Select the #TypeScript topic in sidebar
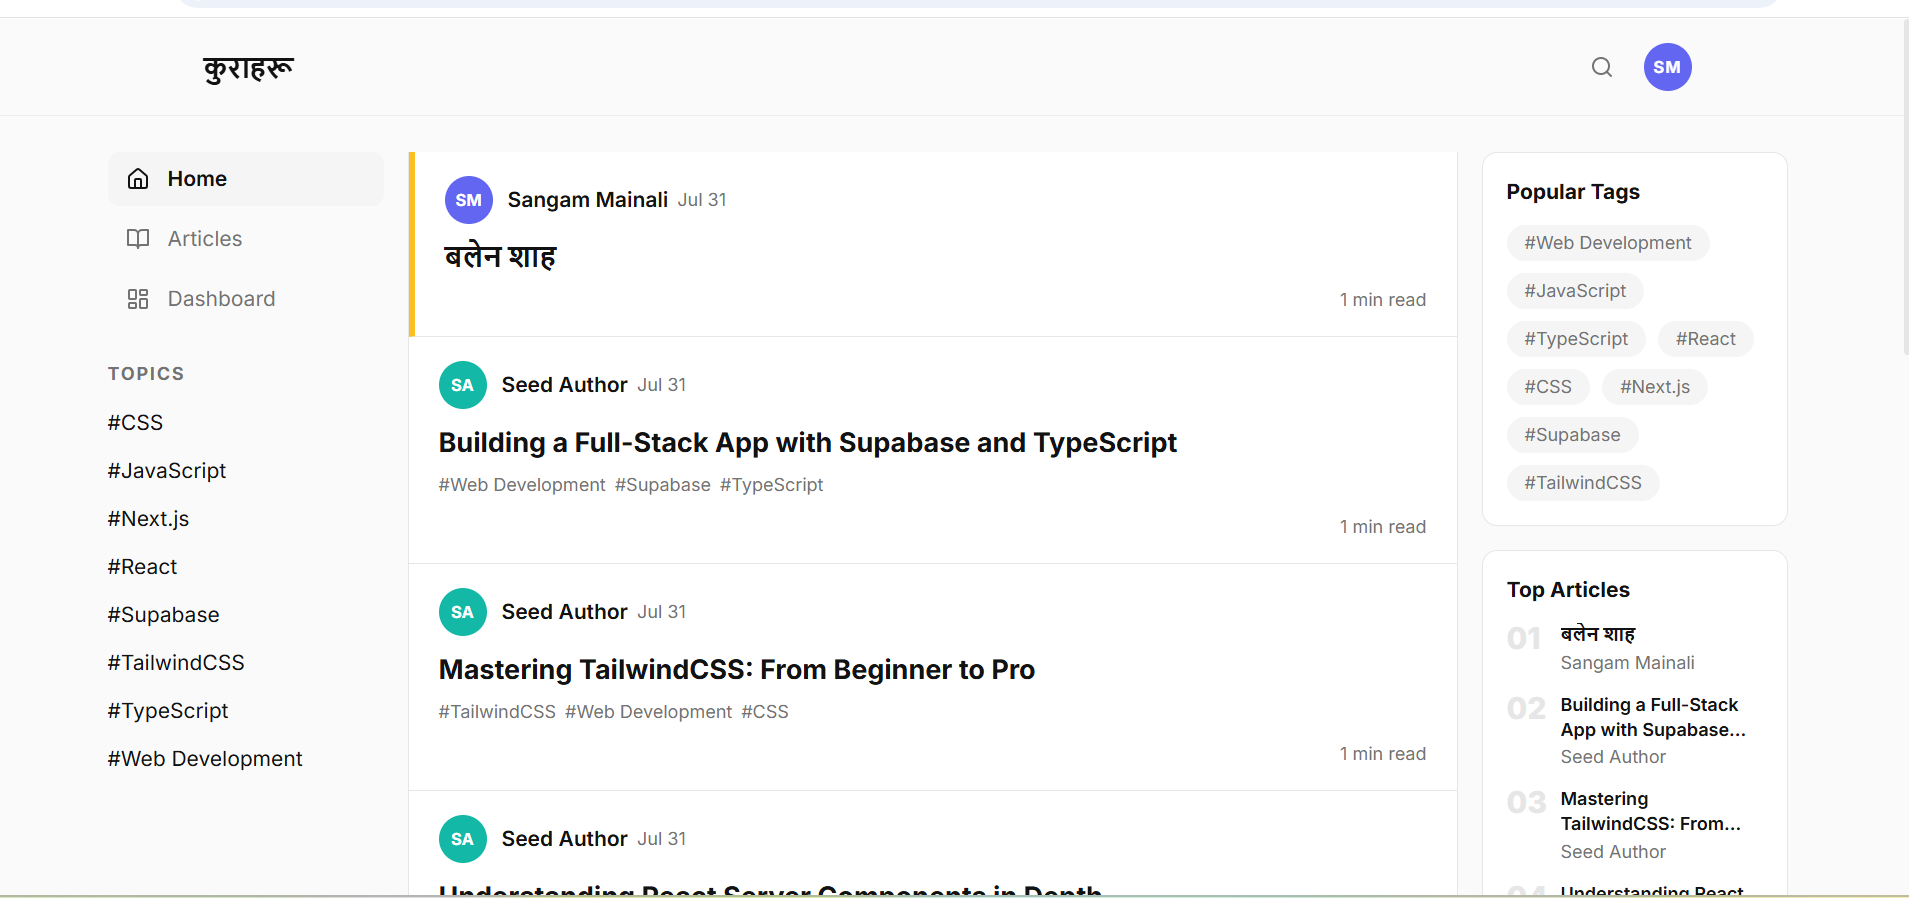Image resolution: width=1909 pixels, height=898 pixels. click(168, 711)
